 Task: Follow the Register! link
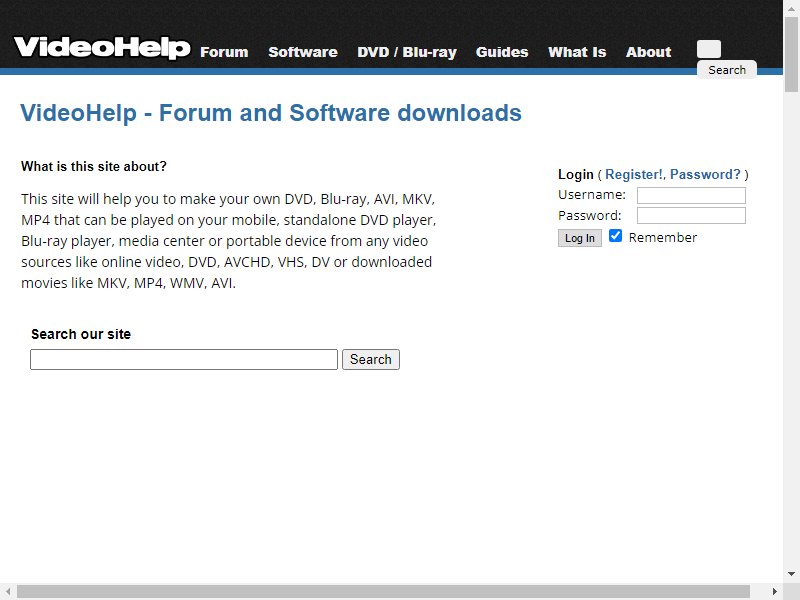[x=634, y=174]
